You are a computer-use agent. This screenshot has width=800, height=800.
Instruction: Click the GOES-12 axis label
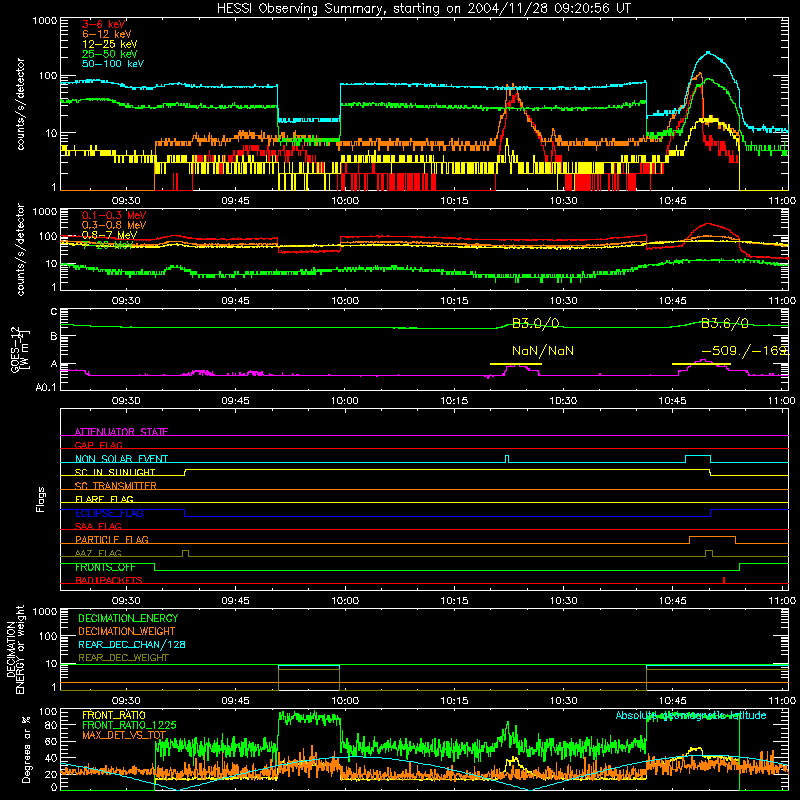pos(19,349)
